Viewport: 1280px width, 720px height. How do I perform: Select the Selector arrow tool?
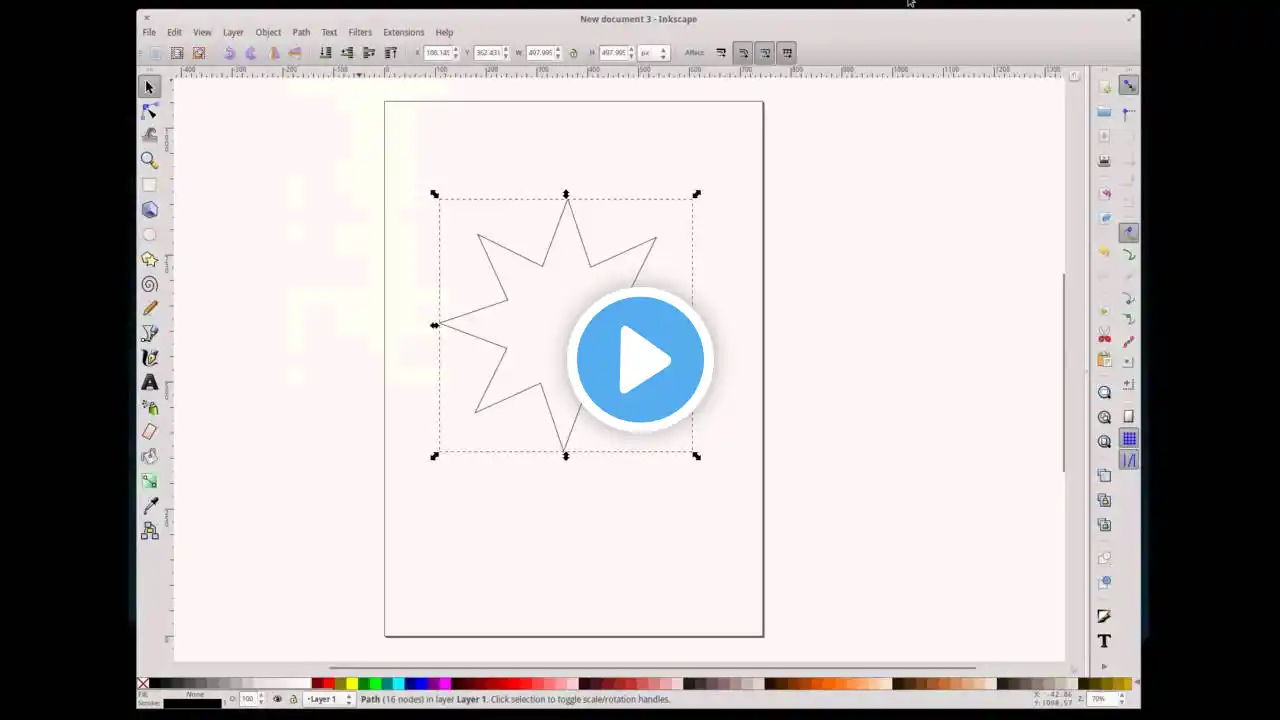coord(149,87)
